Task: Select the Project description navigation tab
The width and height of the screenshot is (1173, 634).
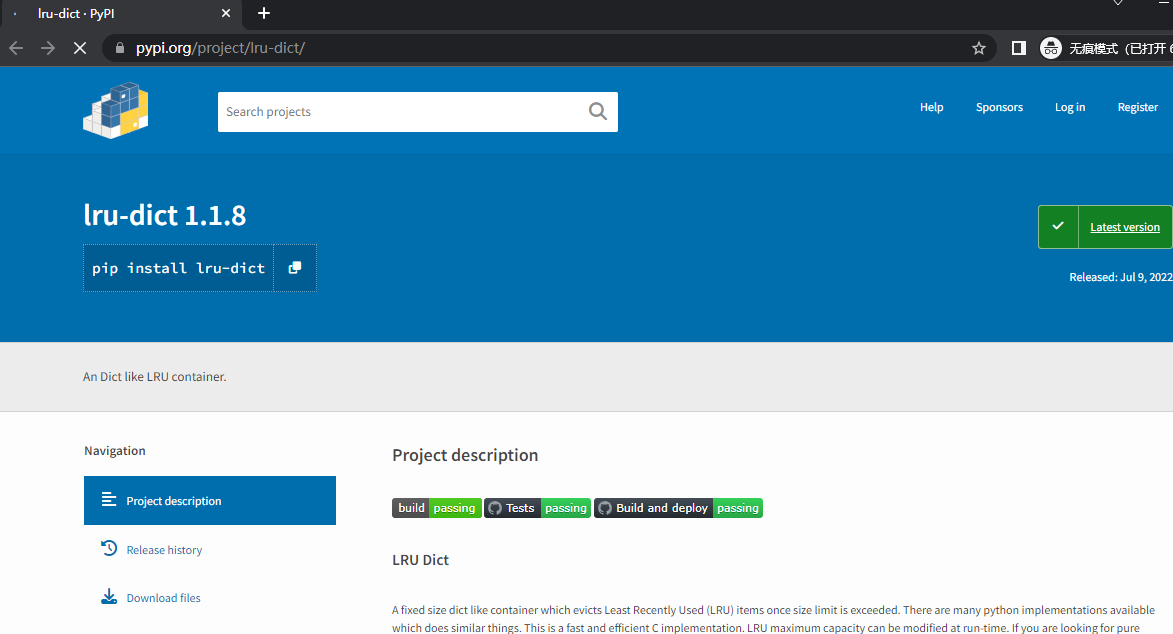Action: (209, 501)
